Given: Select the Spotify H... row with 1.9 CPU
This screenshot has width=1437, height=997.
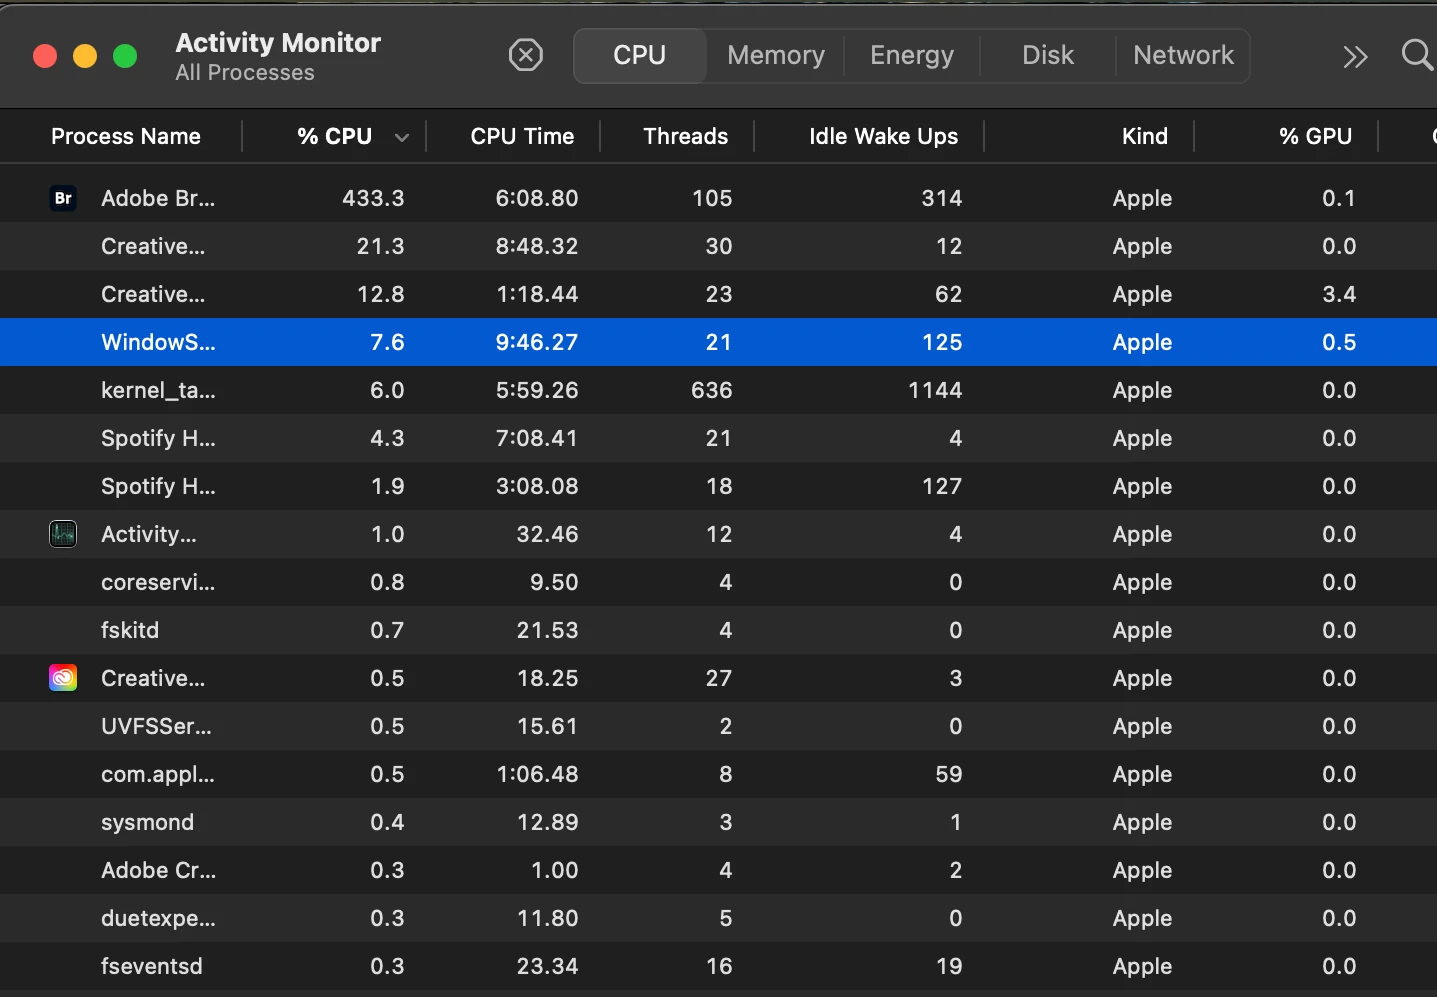Looking at the screenshot, I should click(718, 486).
